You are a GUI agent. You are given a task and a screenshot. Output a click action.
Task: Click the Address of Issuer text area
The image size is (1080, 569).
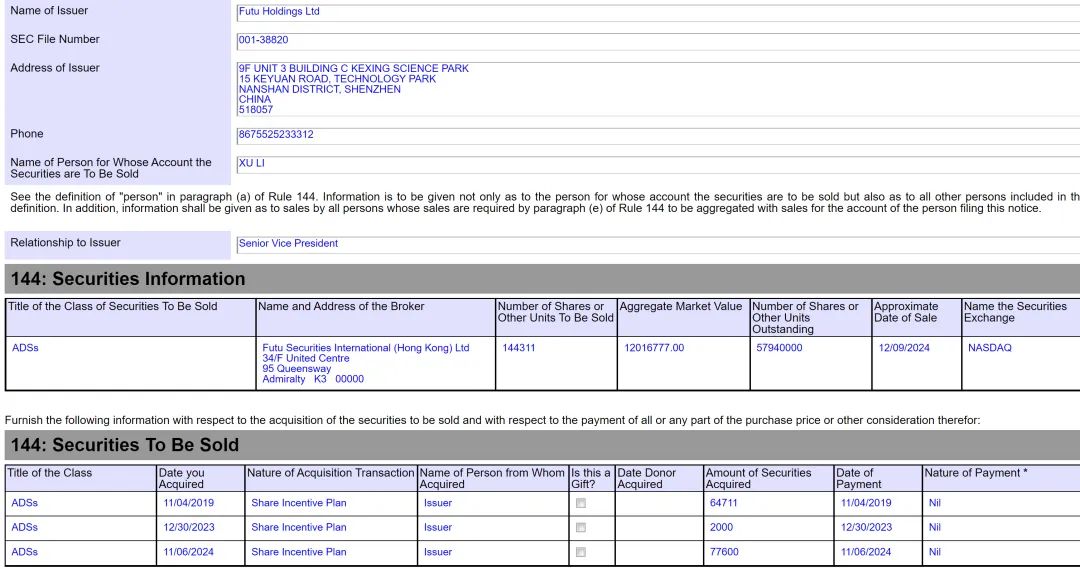pyautogui.click(x=658, y=89)
